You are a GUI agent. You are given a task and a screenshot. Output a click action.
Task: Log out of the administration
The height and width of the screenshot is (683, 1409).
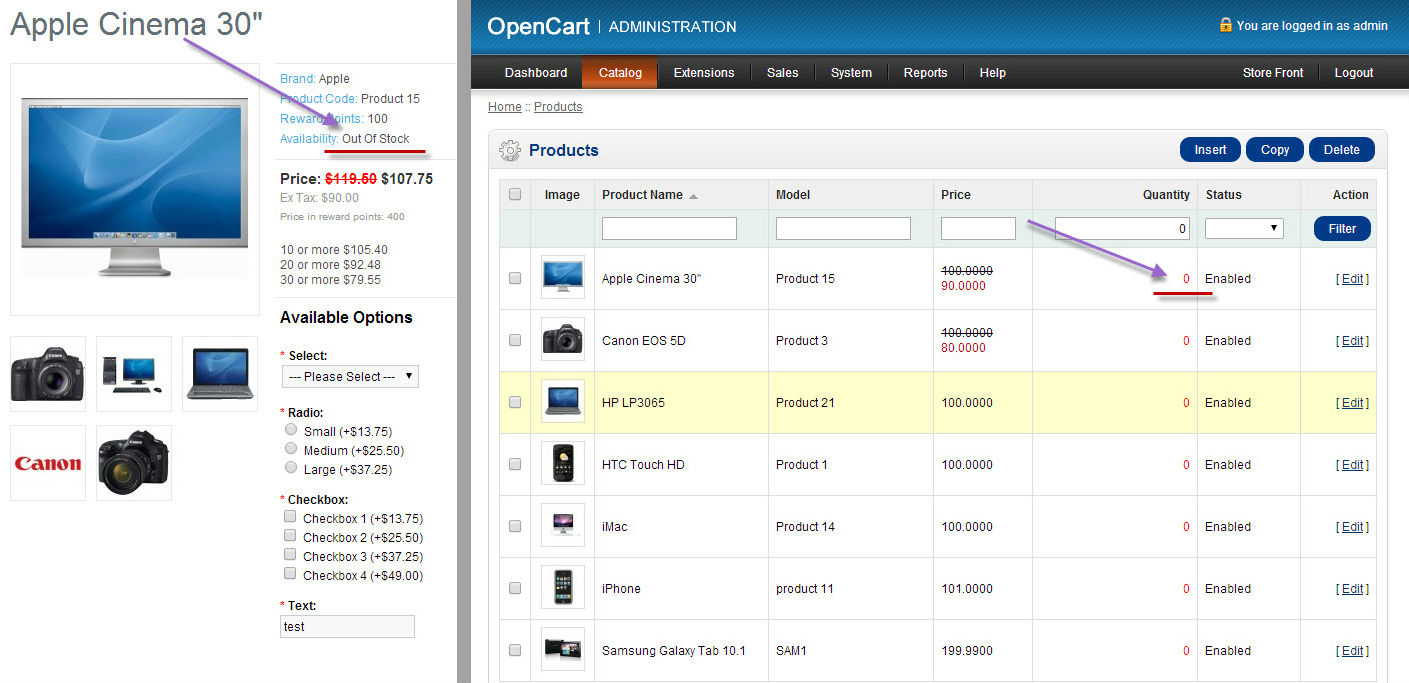click(1354, 73)
